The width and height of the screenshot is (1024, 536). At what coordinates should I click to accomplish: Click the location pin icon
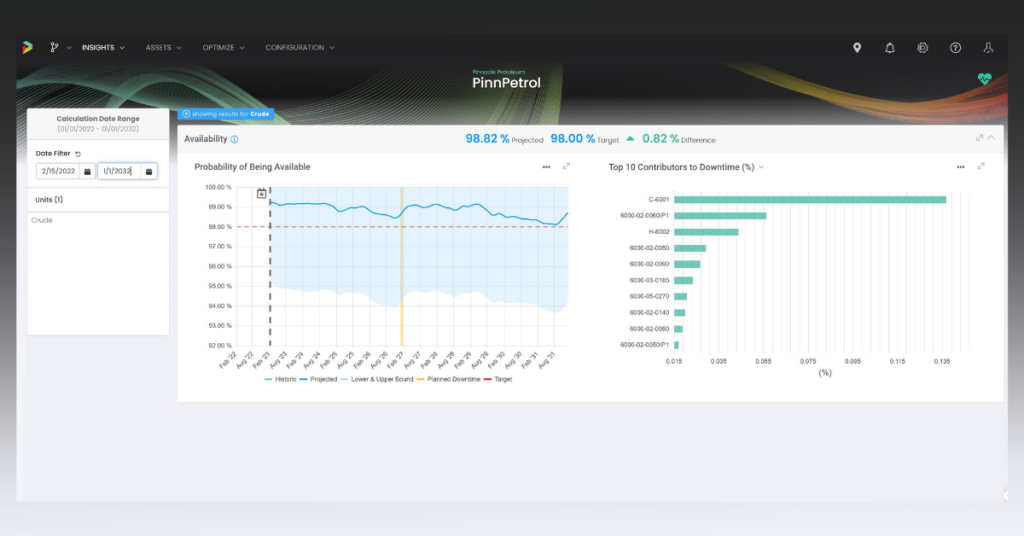point(857,48)
